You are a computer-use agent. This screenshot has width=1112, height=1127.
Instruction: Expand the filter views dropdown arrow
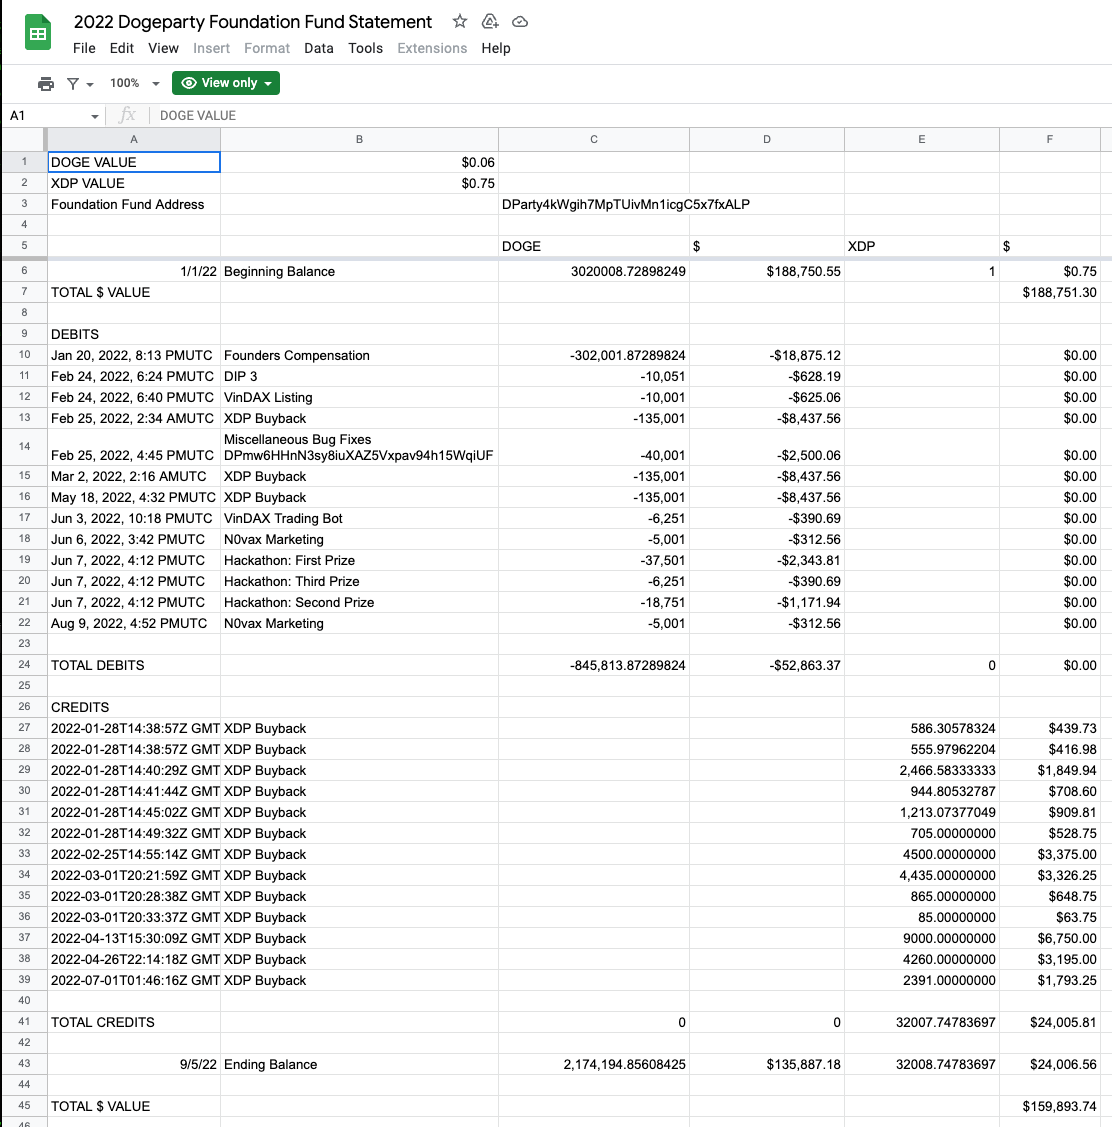coord(90,84)
